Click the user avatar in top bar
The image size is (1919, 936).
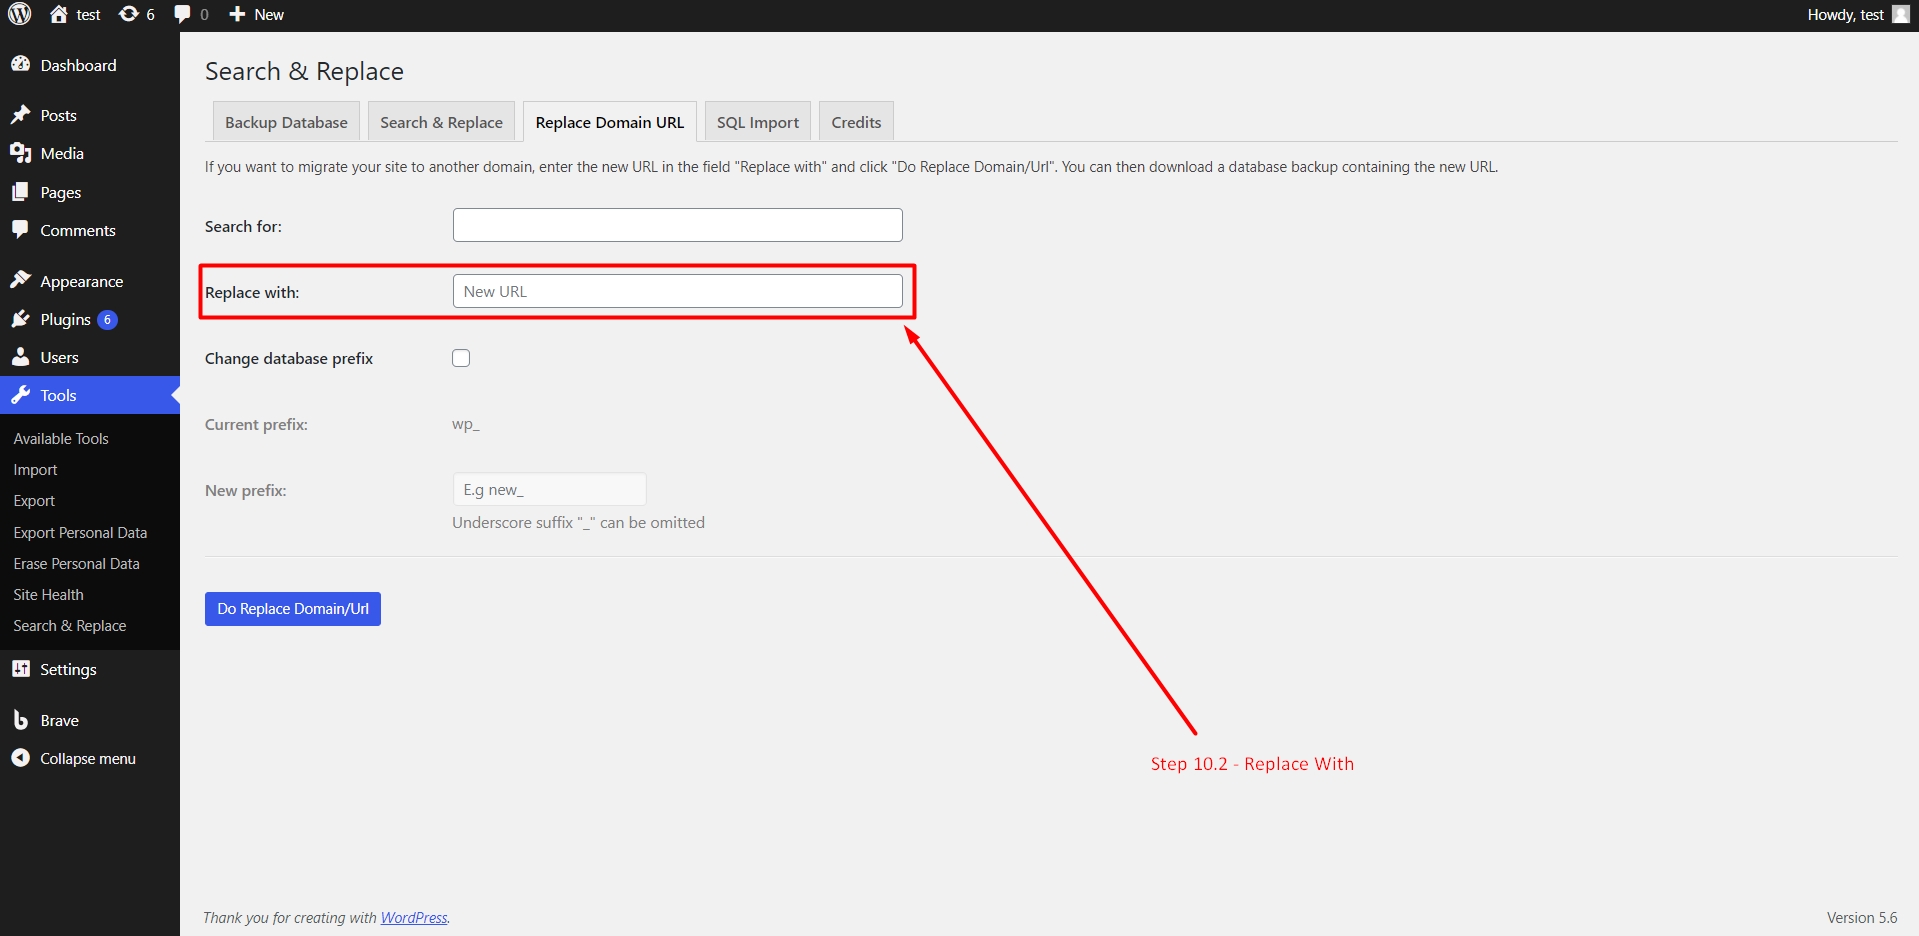point(1901,14)
